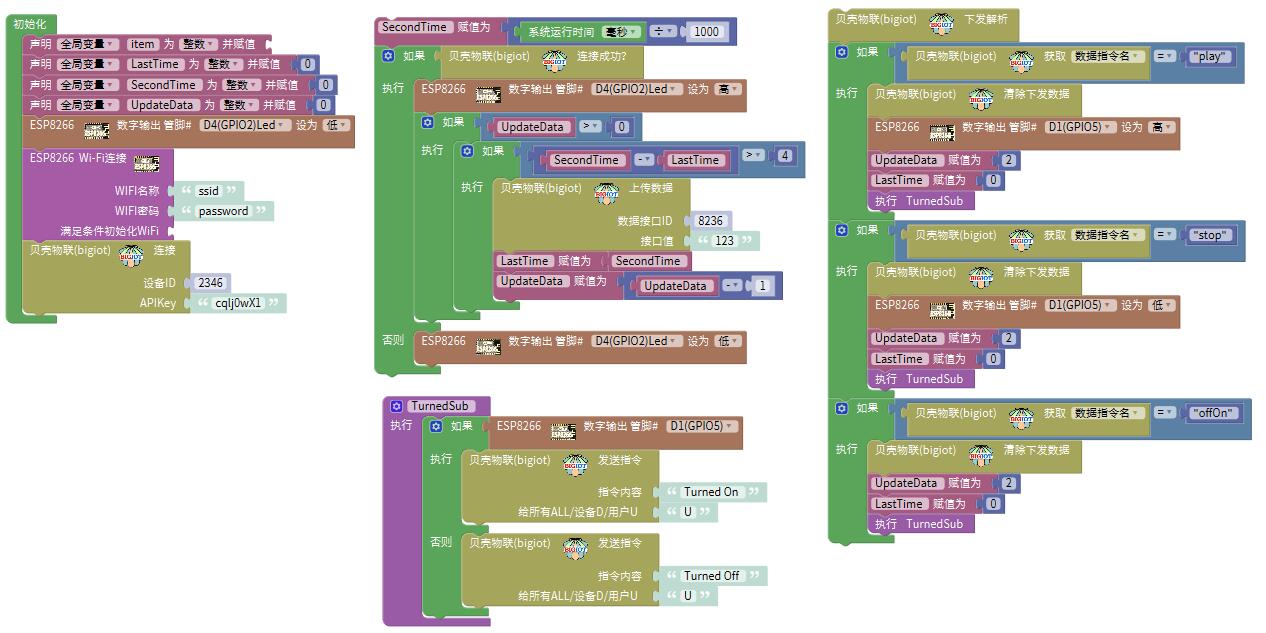
Task: Open the 低 level dropdown in 初始化 block
Action: click(x=336, y=125)
